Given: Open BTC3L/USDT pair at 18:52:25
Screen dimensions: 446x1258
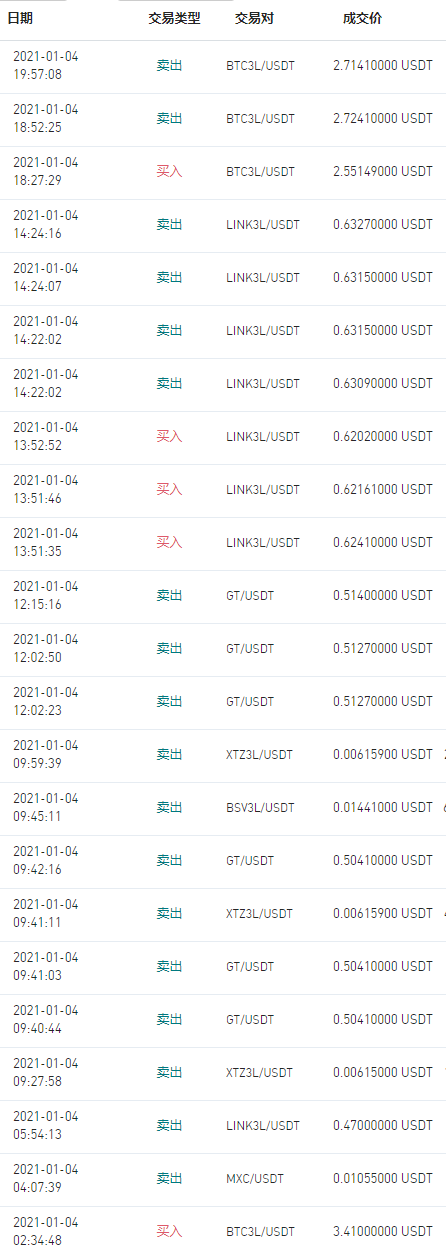Looking at the screenshot, I should tap(261, 118).
